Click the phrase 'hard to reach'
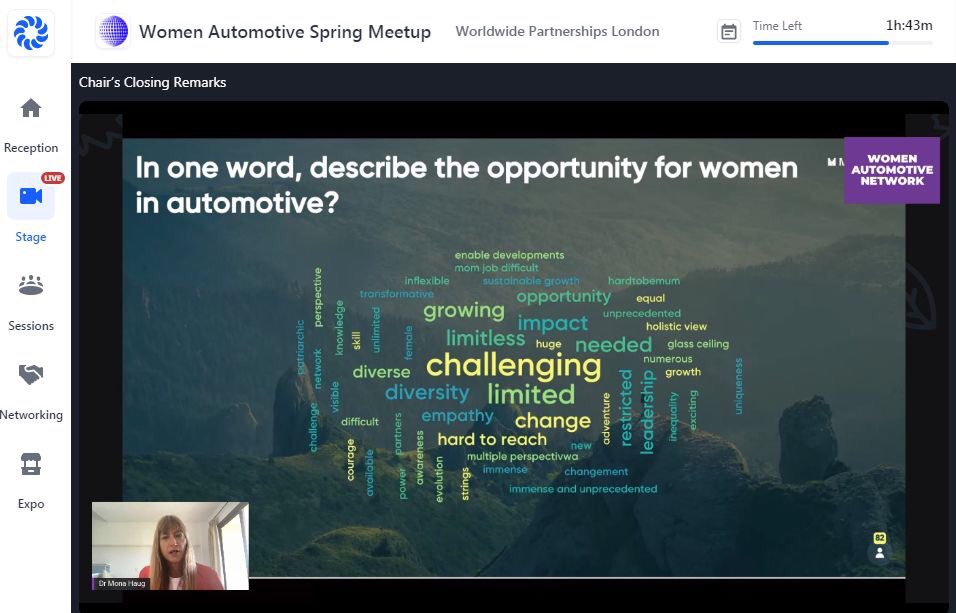This screenshot has width=956, height=613. (492, 439)
